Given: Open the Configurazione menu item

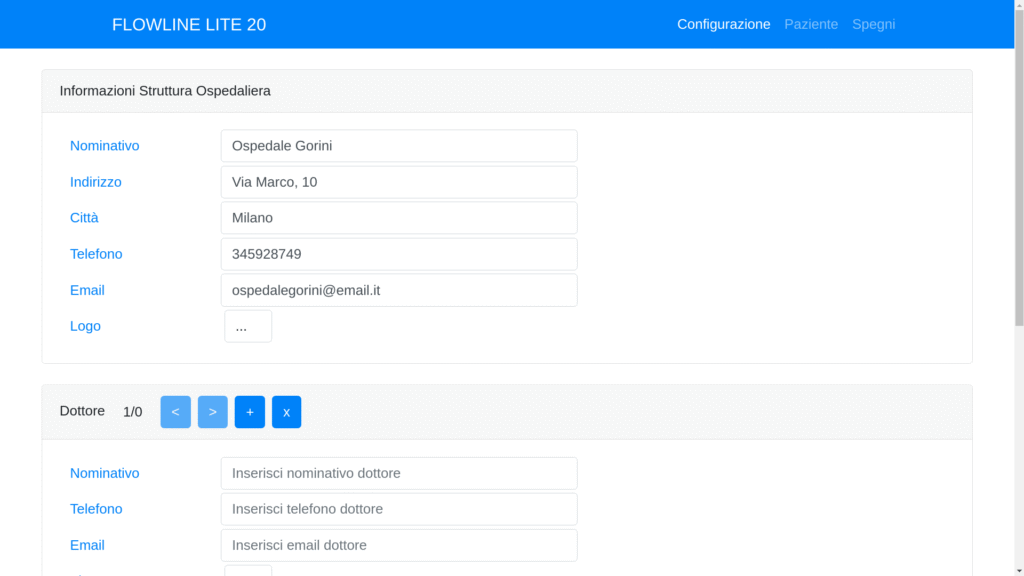Looking at the screenshot, I should point(723,24).
